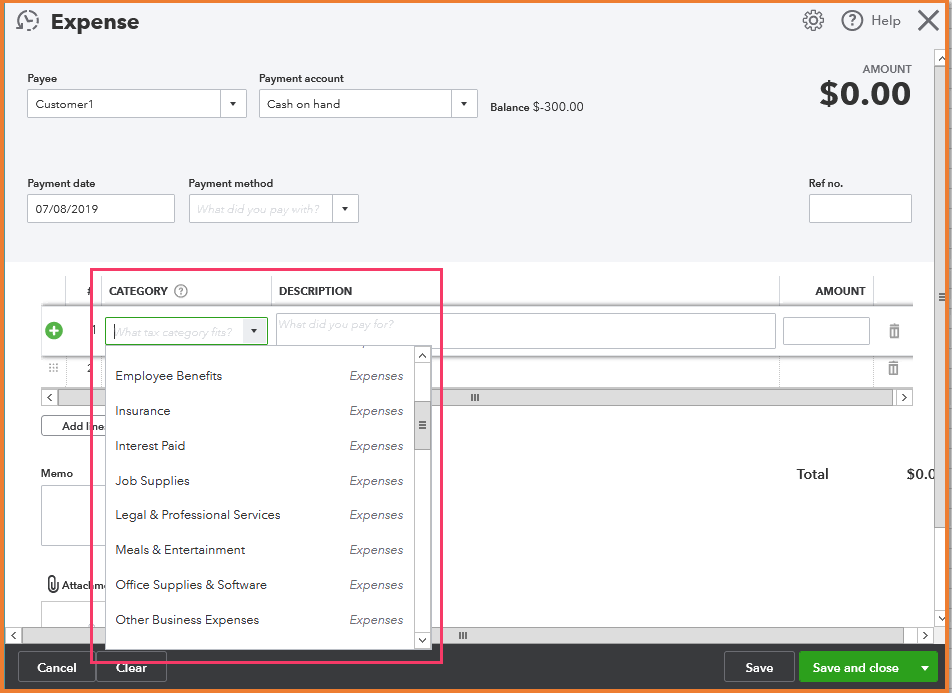Image resolution: width=952 pixels, height=693 pixels.
Task: Click the Help link text
Action: coord(886,21)
